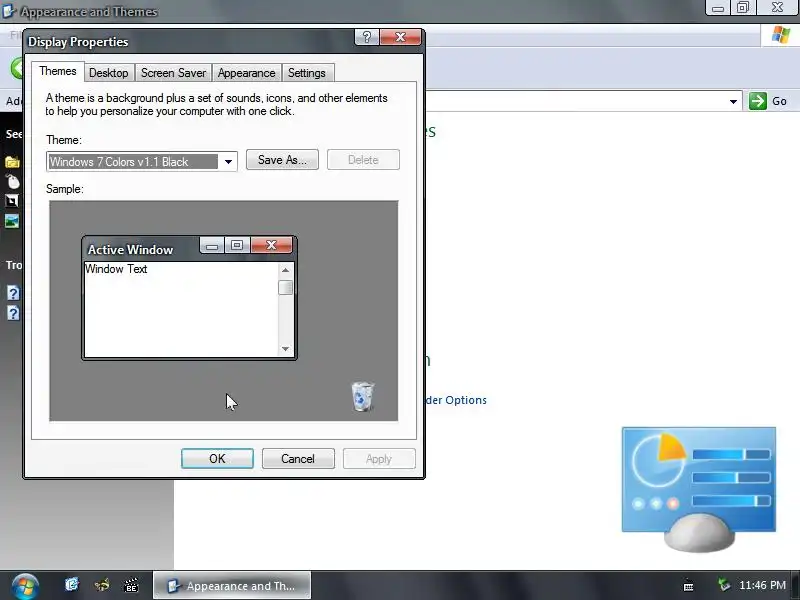Click Cancel in Display Properties
Screen dimensions: 800x600
298,459
